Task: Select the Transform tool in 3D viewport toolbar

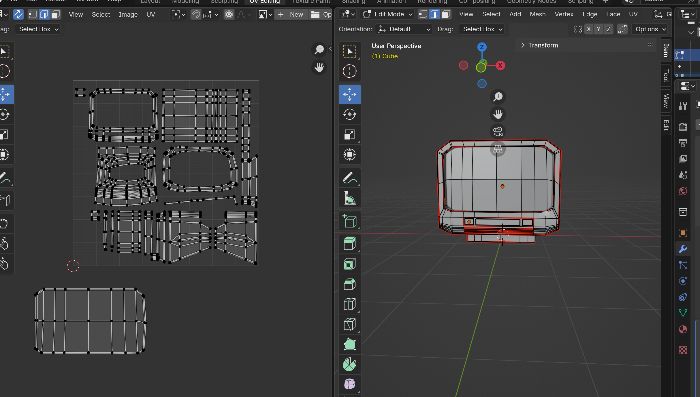Action: coord(350,155)
